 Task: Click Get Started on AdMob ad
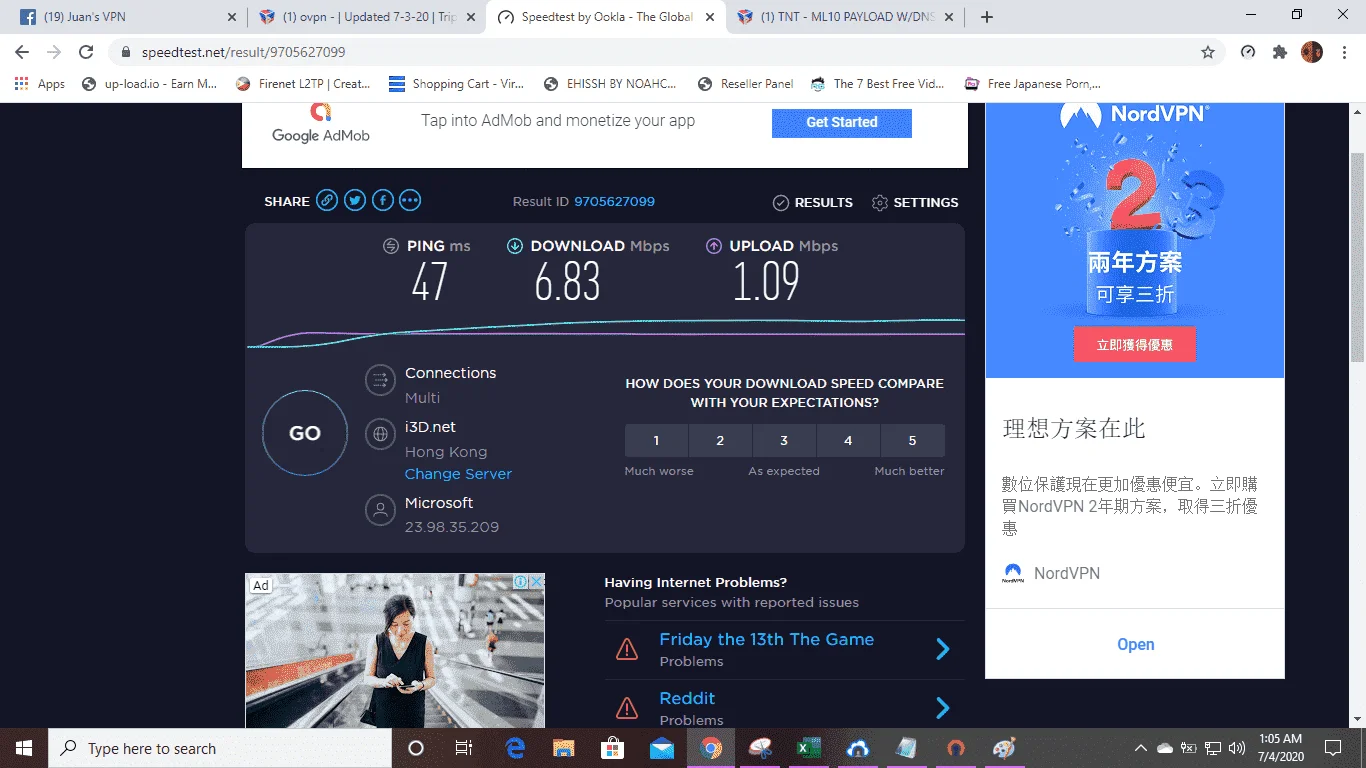(842, 122)
